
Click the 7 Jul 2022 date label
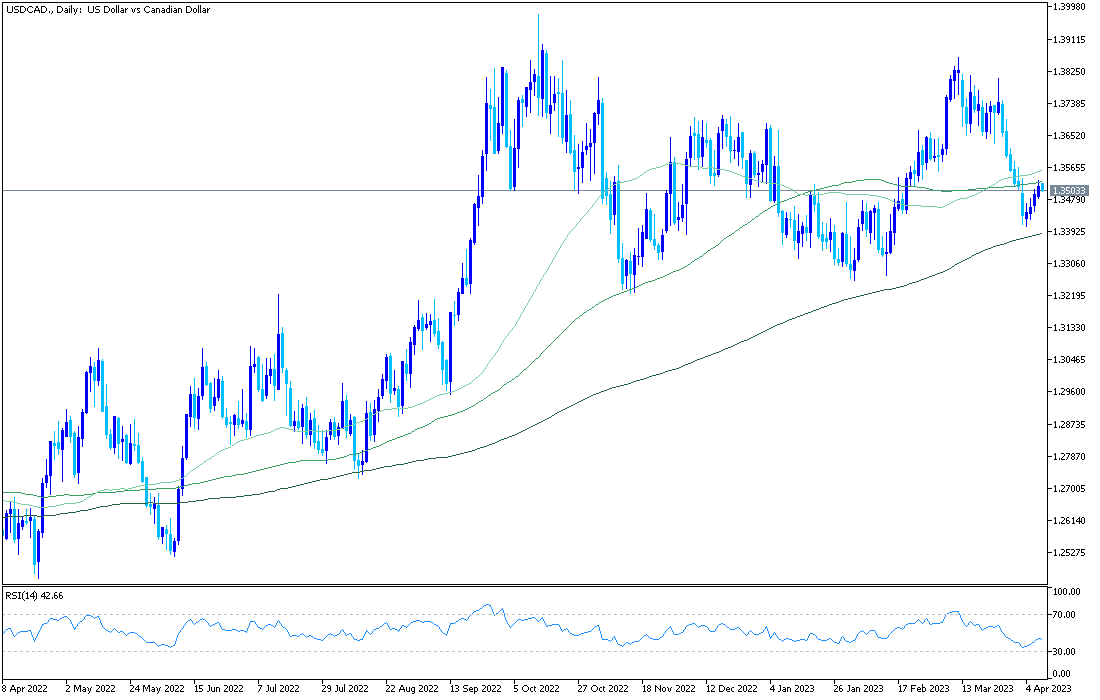pyautogui.click(x=279, y=689)
